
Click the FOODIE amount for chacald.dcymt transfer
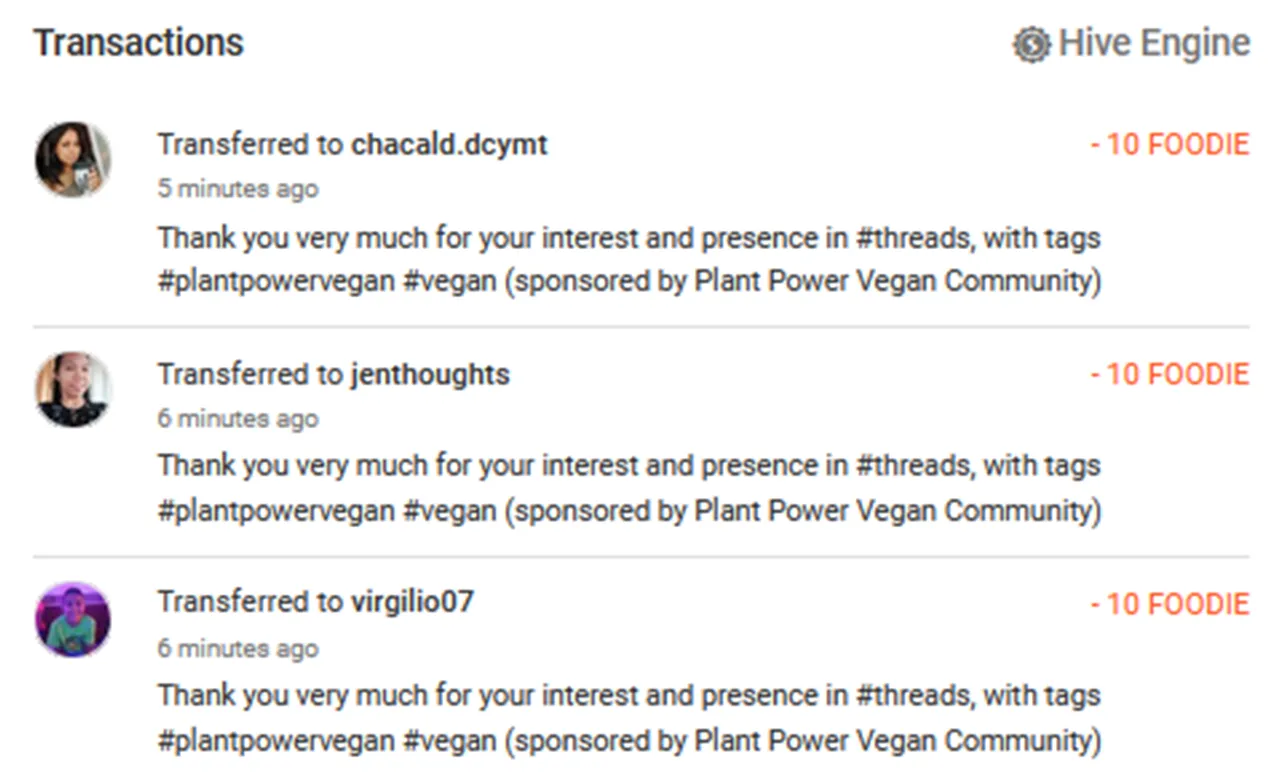click(x=1169, y=145)
